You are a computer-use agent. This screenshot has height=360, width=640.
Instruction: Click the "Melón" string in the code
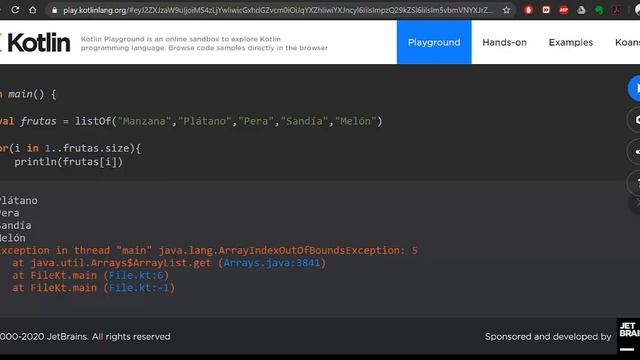click(356, 121)
